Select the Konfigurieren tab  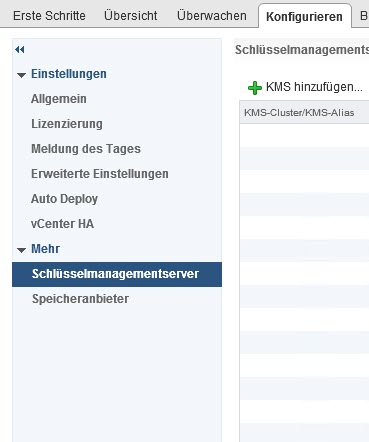pos(304,16)
